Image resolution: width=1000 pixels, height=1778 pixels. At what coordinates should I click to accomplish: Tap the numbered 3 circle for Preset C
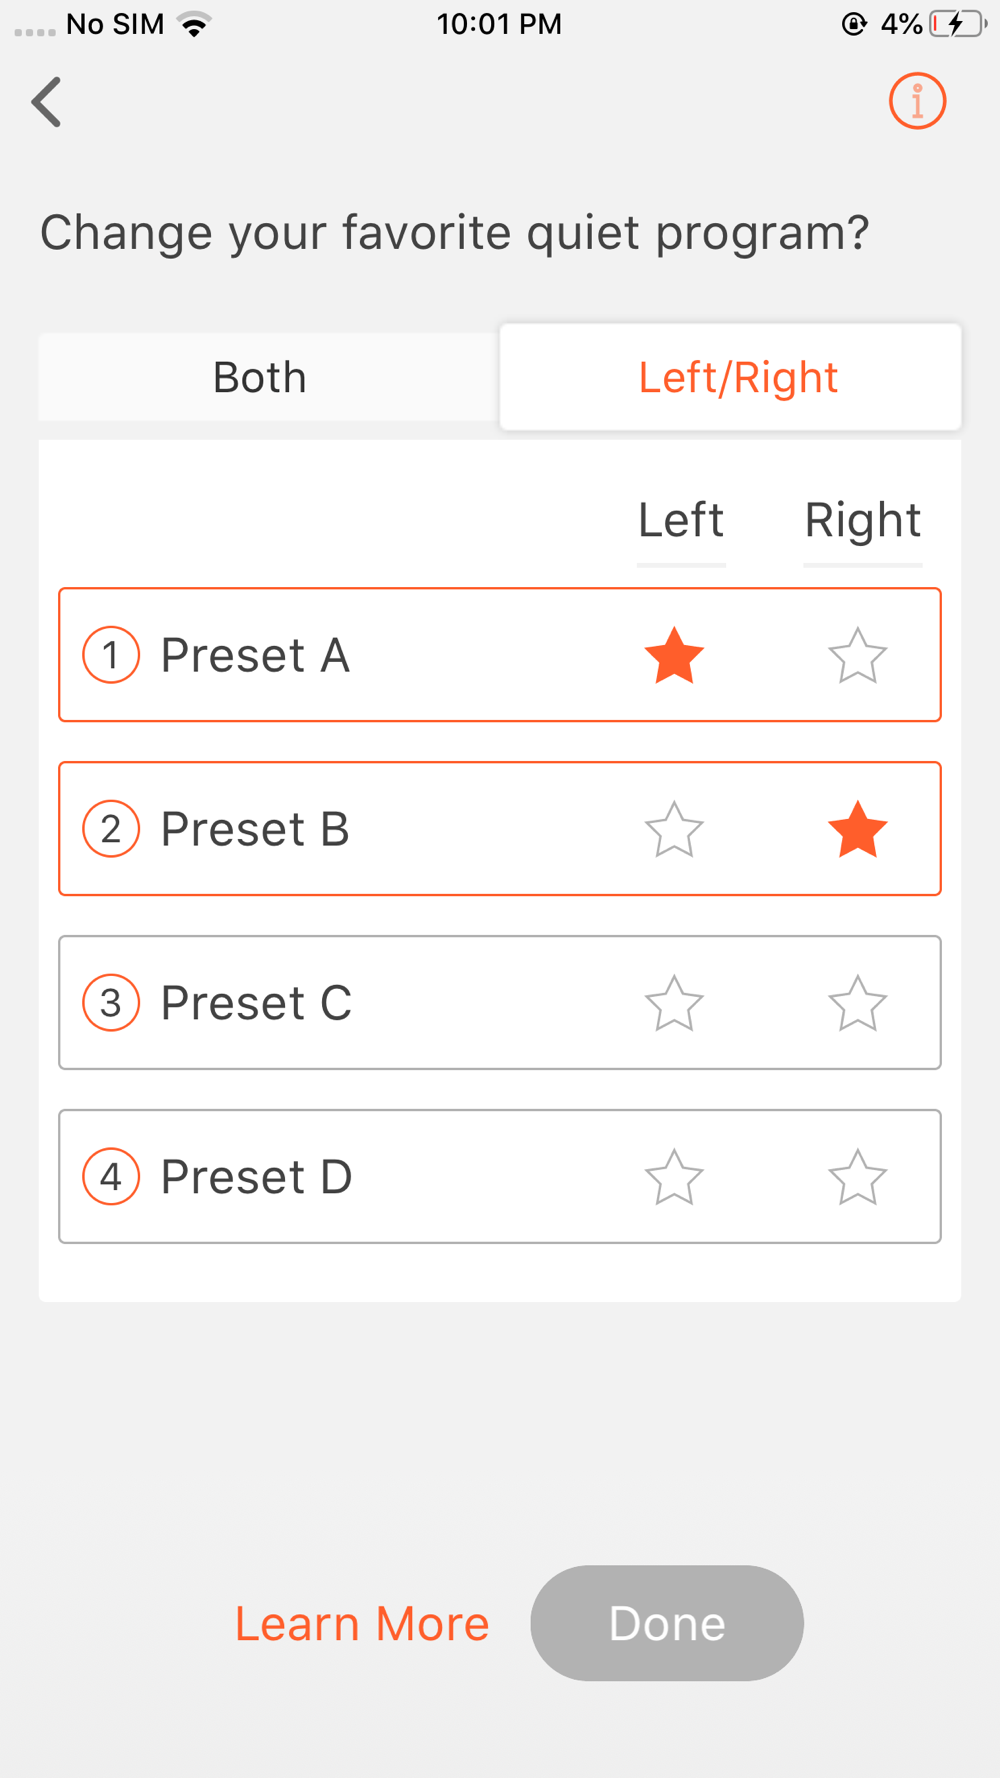point(111,1003)
